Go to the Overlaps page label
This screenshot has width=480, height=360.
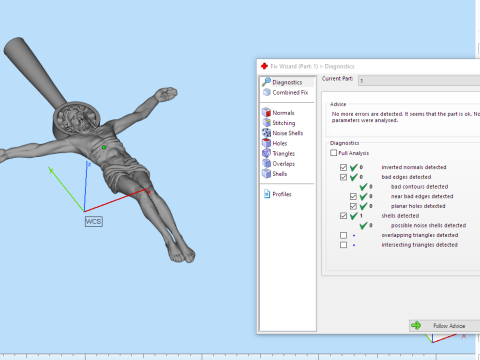[x=284, y=164]
